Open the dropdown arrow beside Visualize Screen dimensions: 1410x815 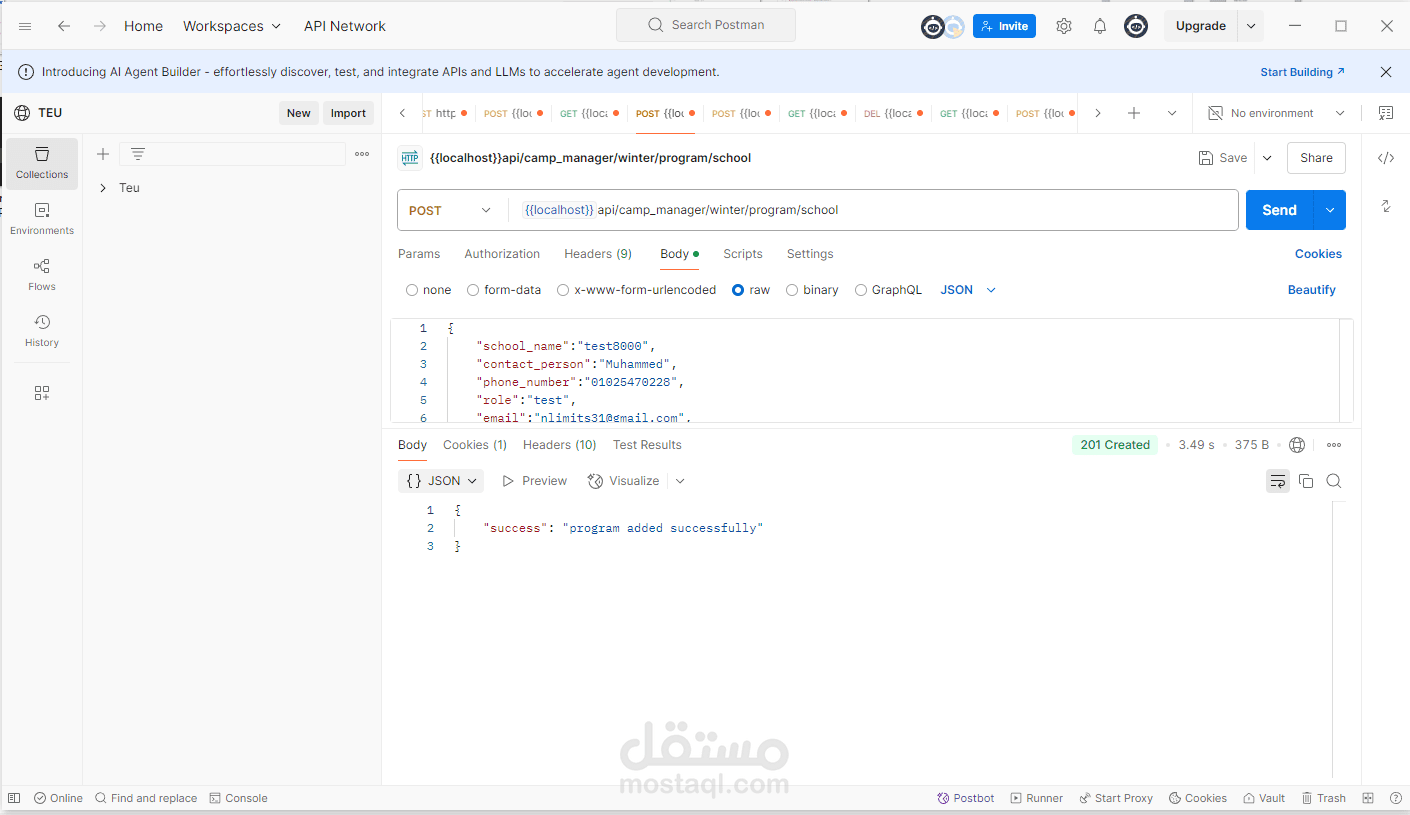680,481
